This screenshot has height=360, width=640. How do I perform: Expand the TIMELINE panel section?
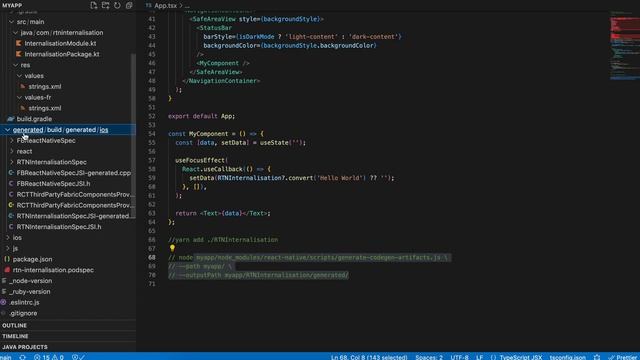68,336
